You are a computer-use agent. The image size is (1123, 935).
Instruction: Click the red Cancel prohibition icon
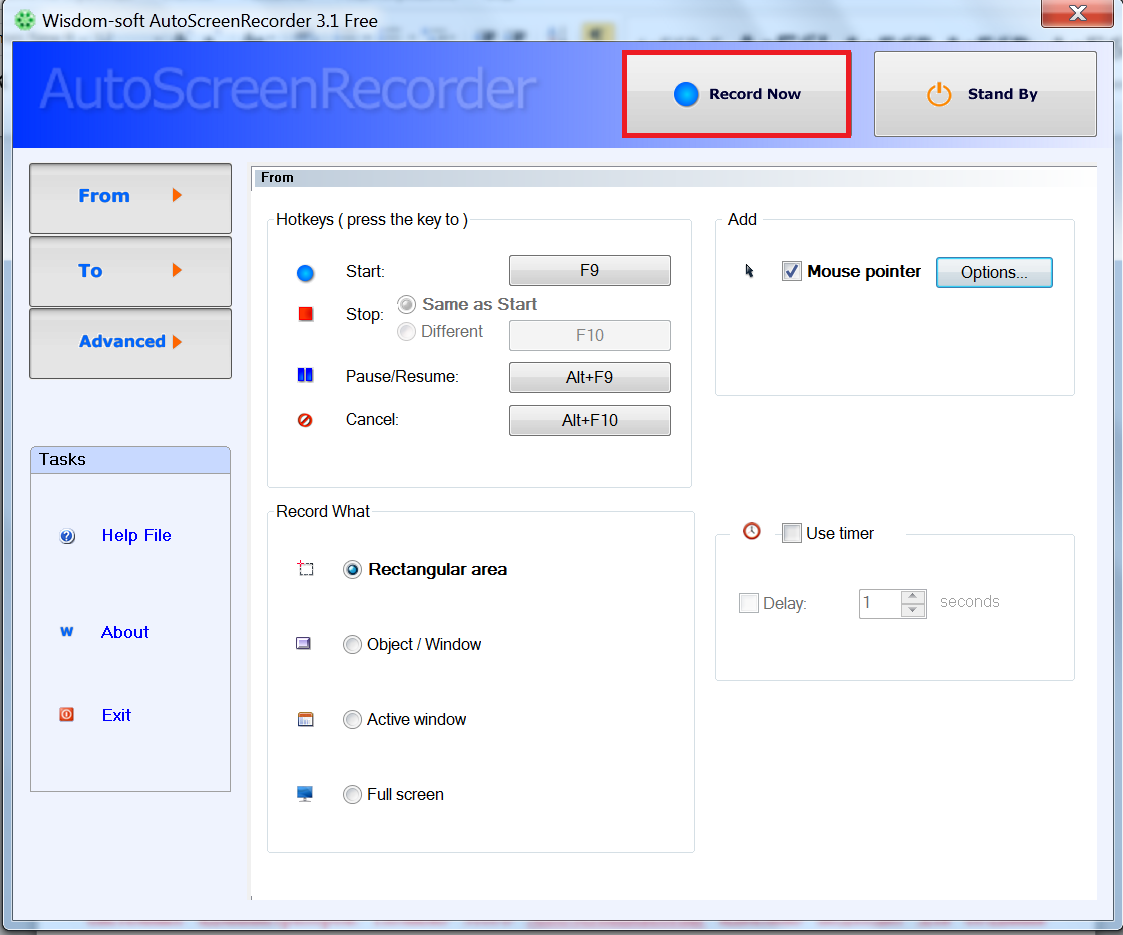(305, 420)
